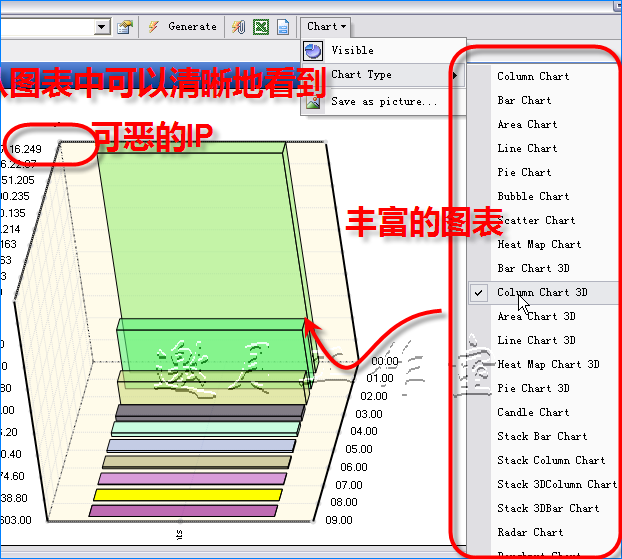The width and height of the screenshot is (622, 559).
Task: Select Bar Chart 3D type
Action: coord(533,268)
